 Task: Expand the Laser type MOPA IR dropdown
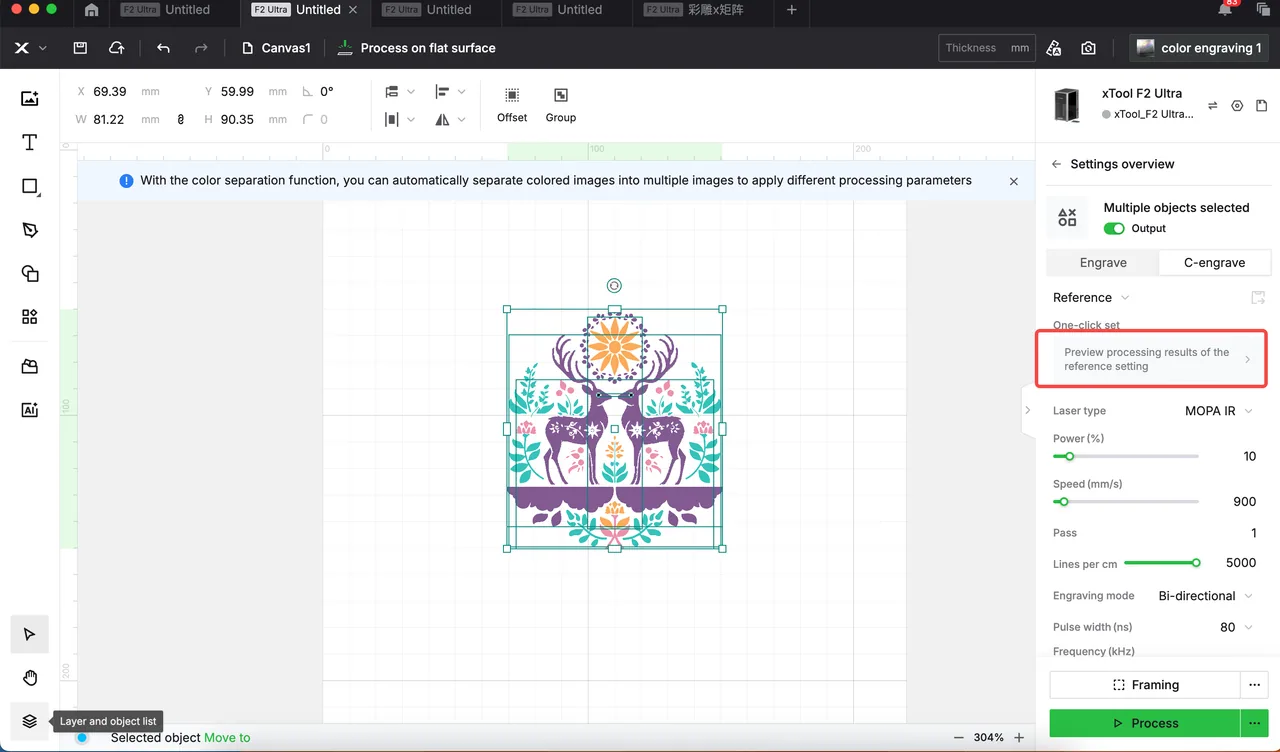(1218, 411)
